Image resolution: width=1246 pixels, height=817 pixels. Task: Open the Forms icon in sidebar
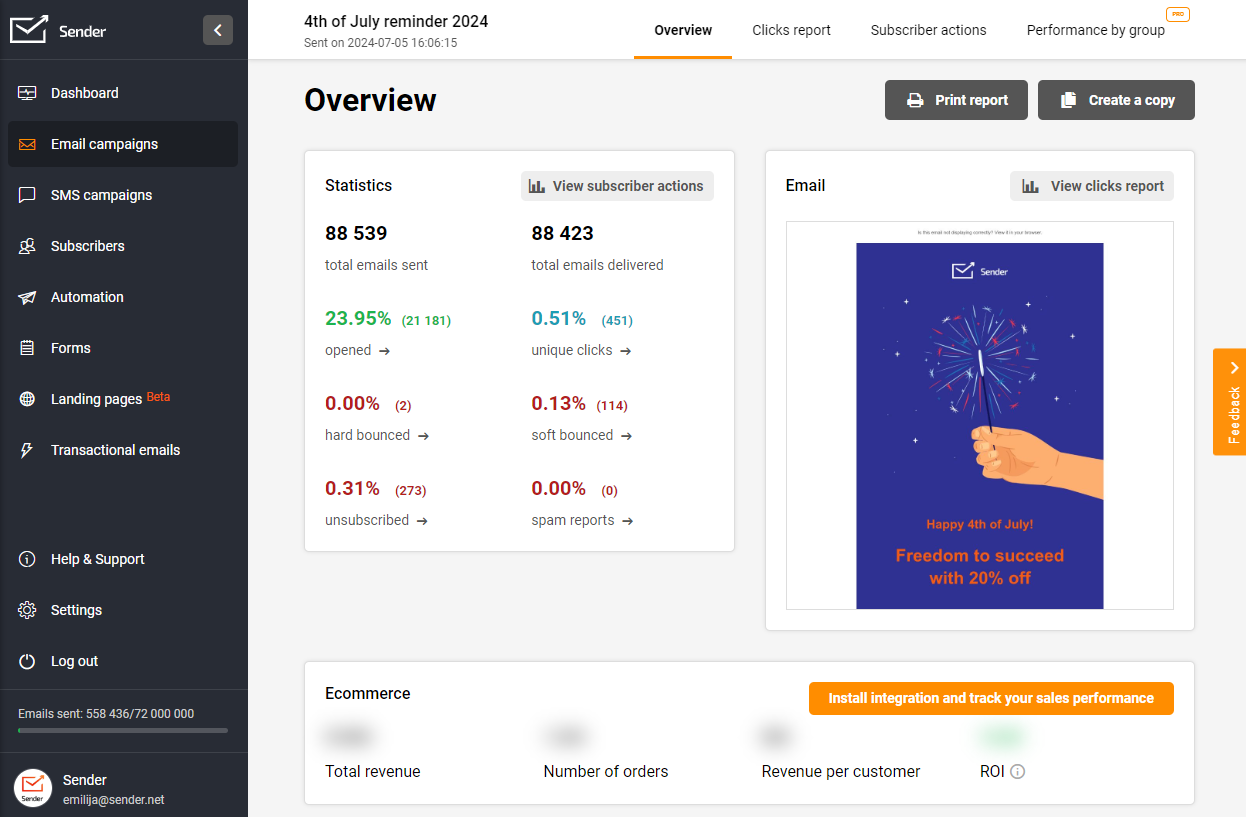pos(28,348)
